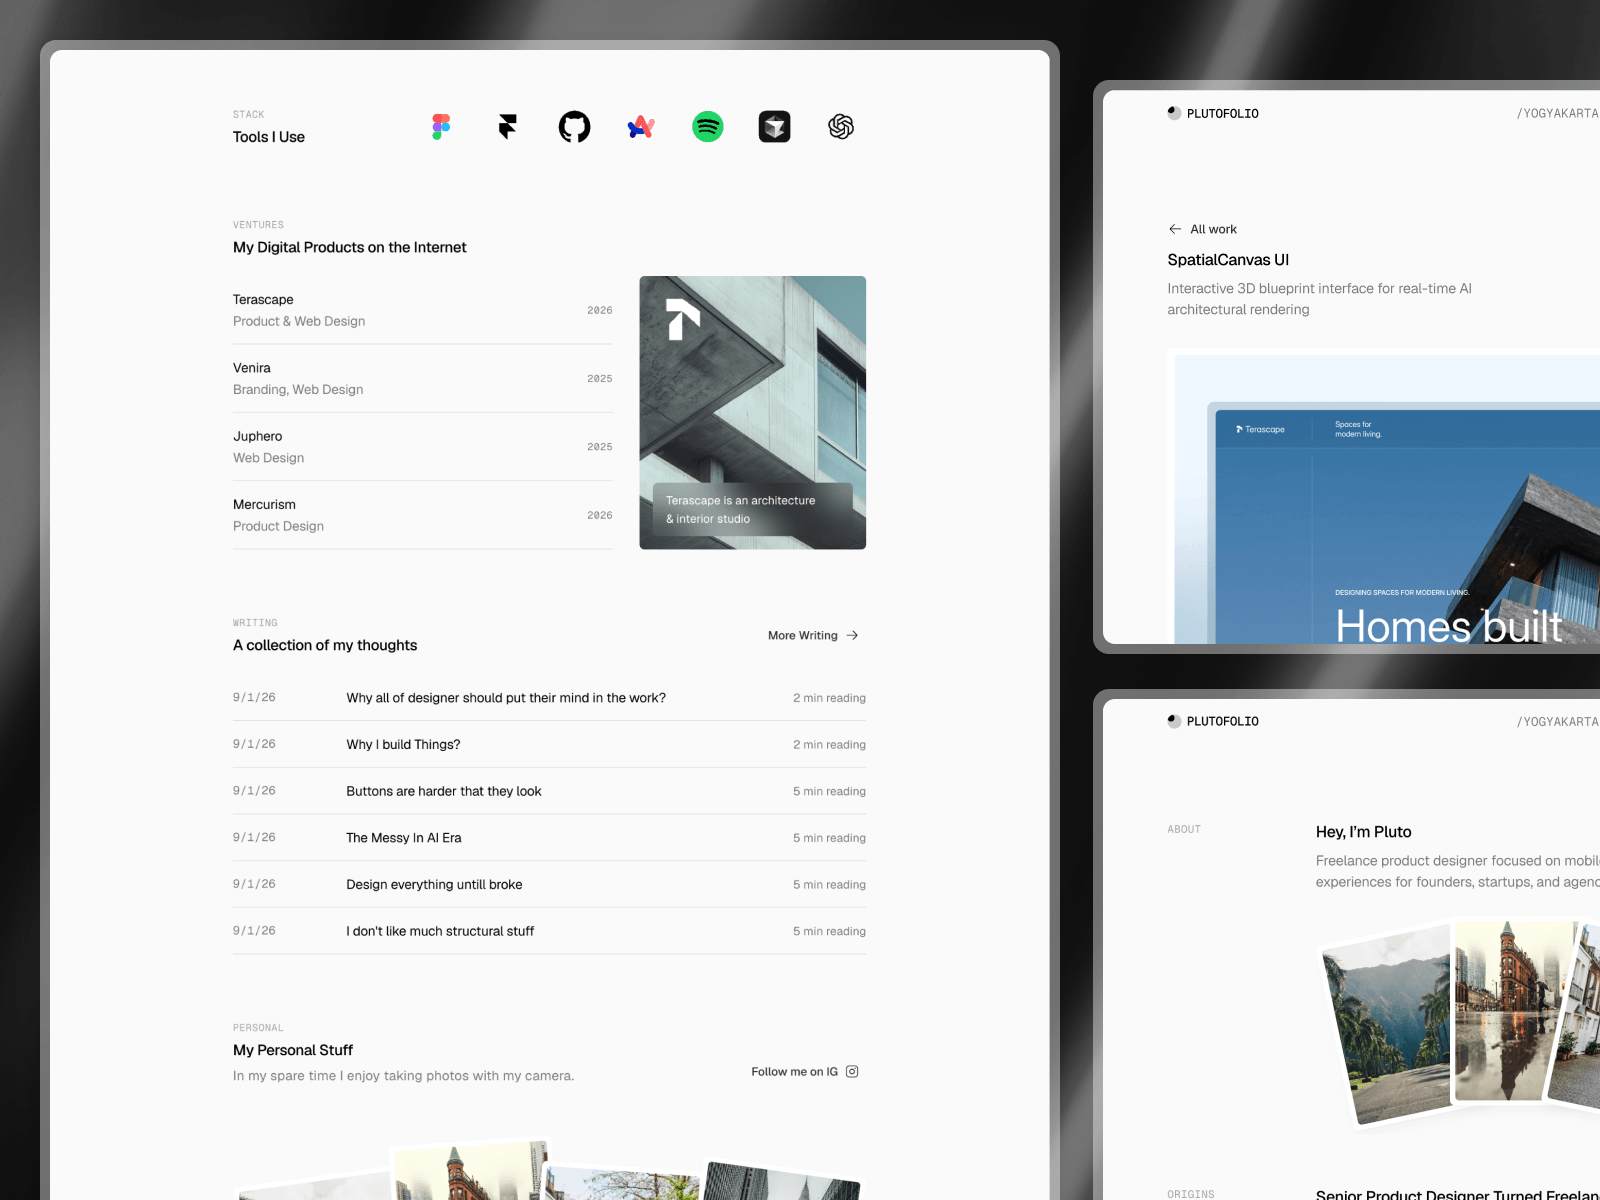The width and height of the screenshot is (1600, 1200).
Task: Click the Terascape logo in the mockup header
Action: click(x=1260, y=429)
